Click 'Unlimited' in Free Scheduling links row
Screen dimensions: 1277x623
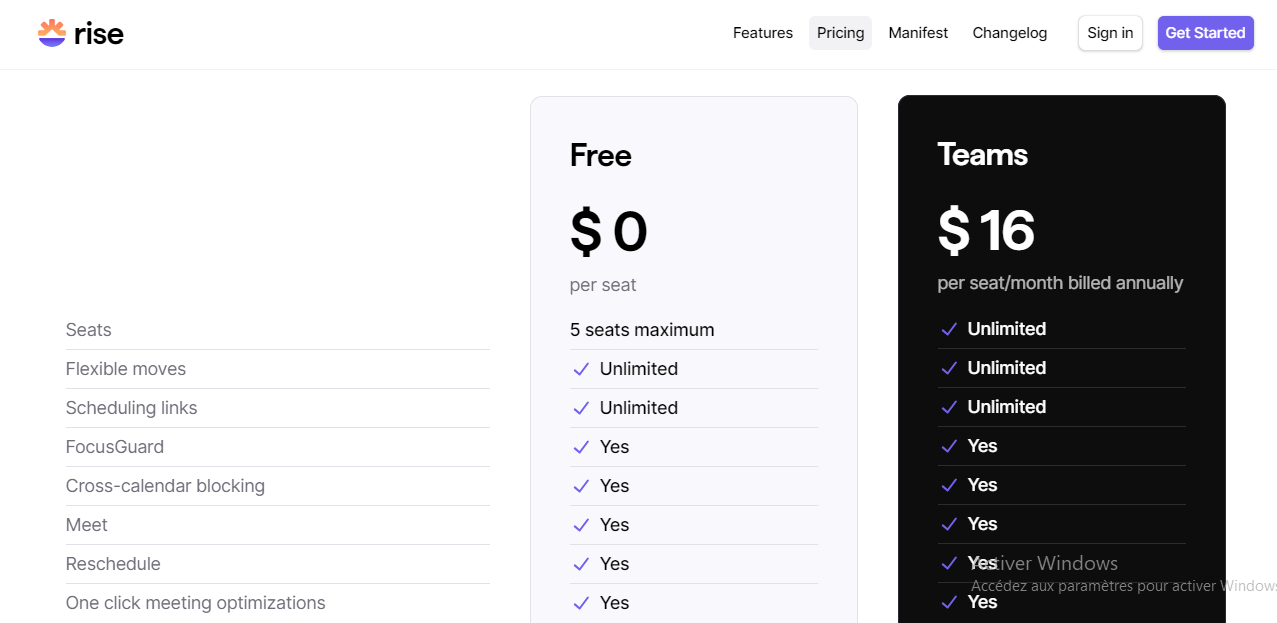point(639,408)
